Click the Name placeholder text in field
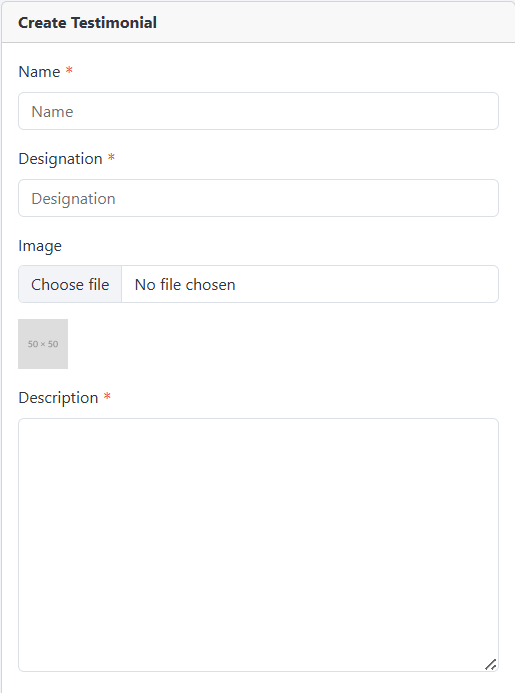 tap(52, 112)
